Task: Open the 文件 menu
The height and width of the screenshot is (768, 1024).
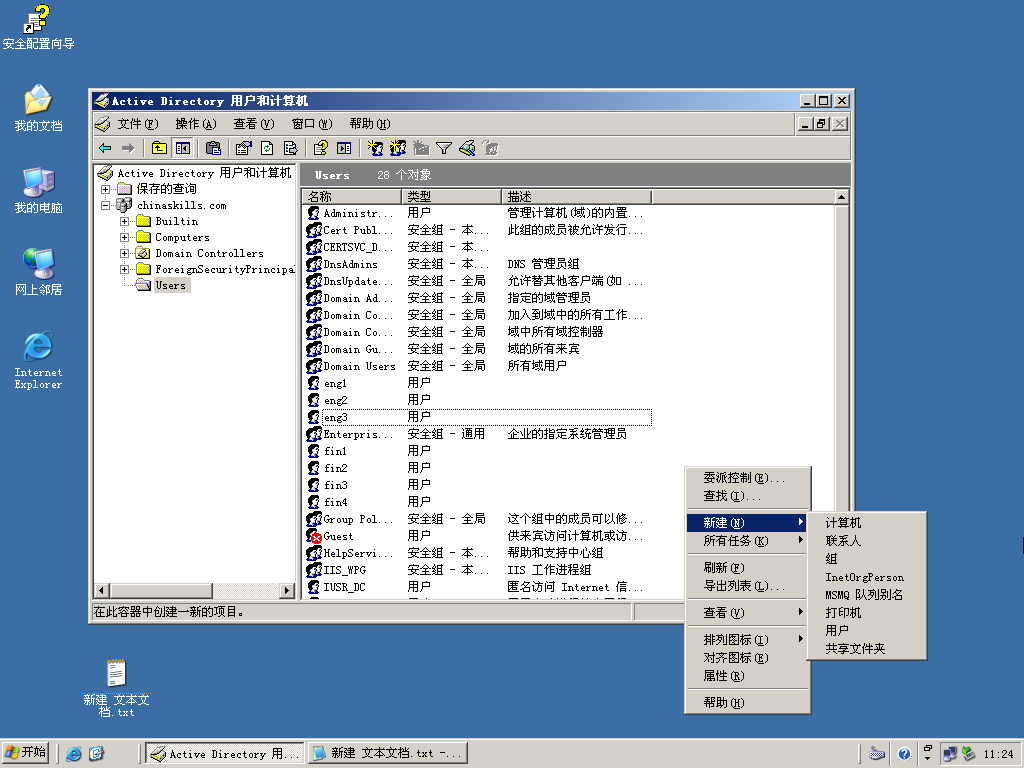Action: click(x=138, y=123)
